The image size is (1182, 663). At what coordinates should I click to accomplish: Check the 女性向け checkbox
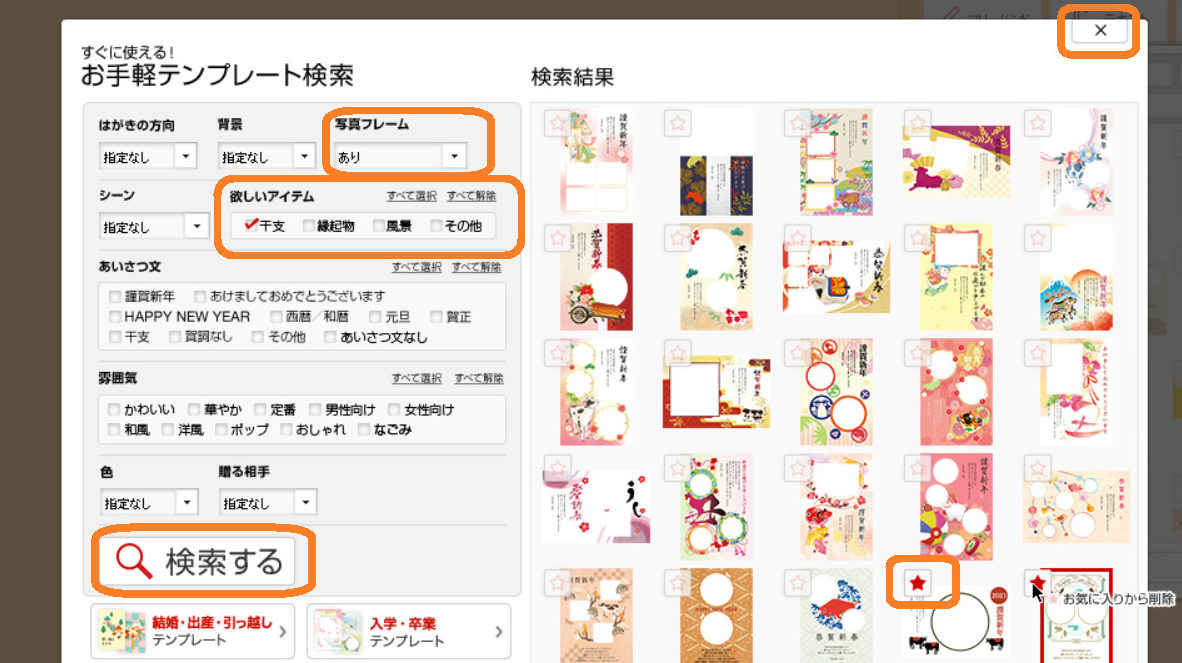click(x=394, y=409)
